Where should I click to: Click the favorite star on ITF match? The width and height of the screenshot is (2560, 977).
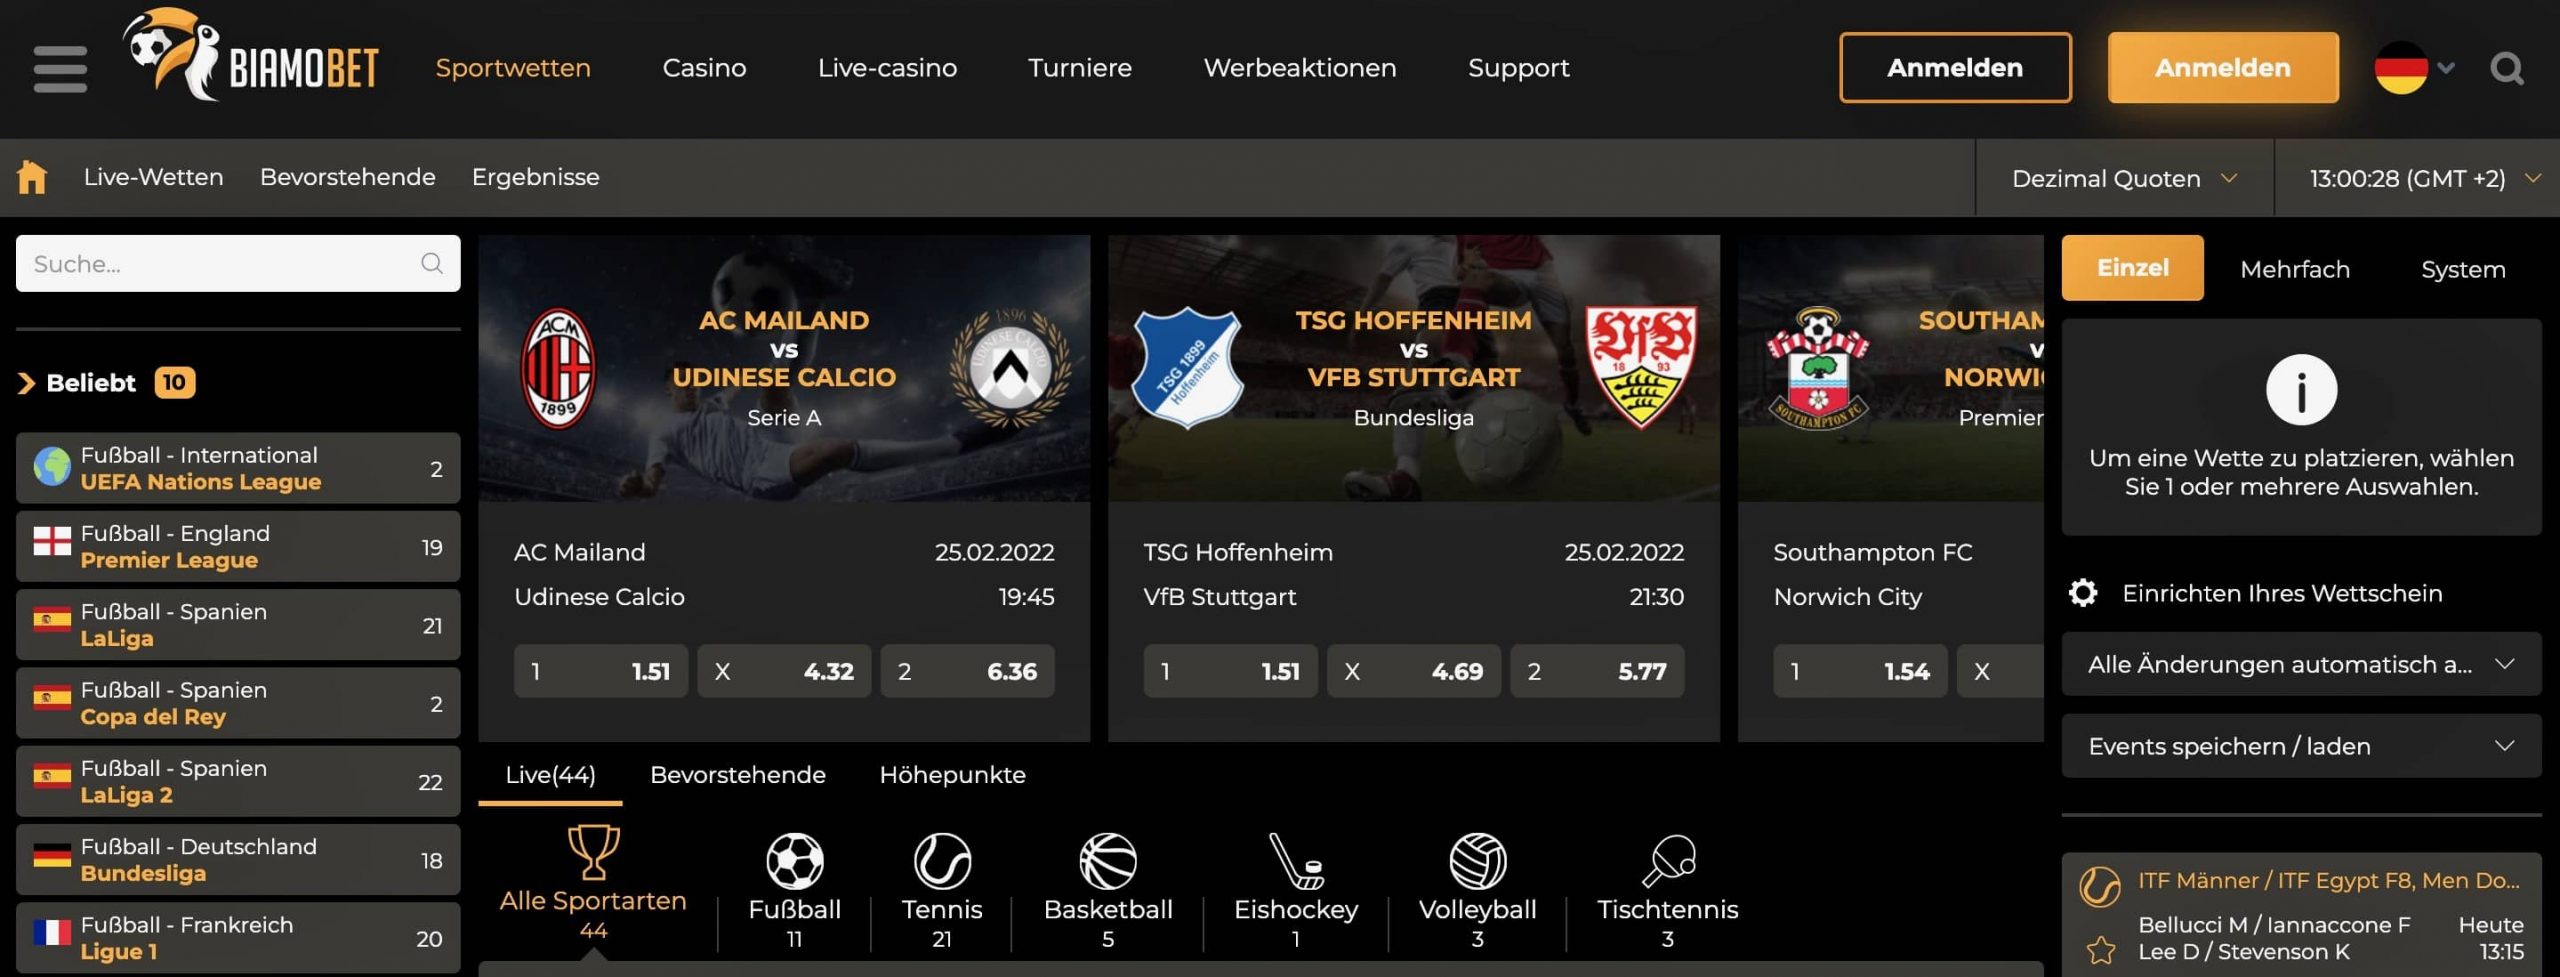pos(2101,950)
